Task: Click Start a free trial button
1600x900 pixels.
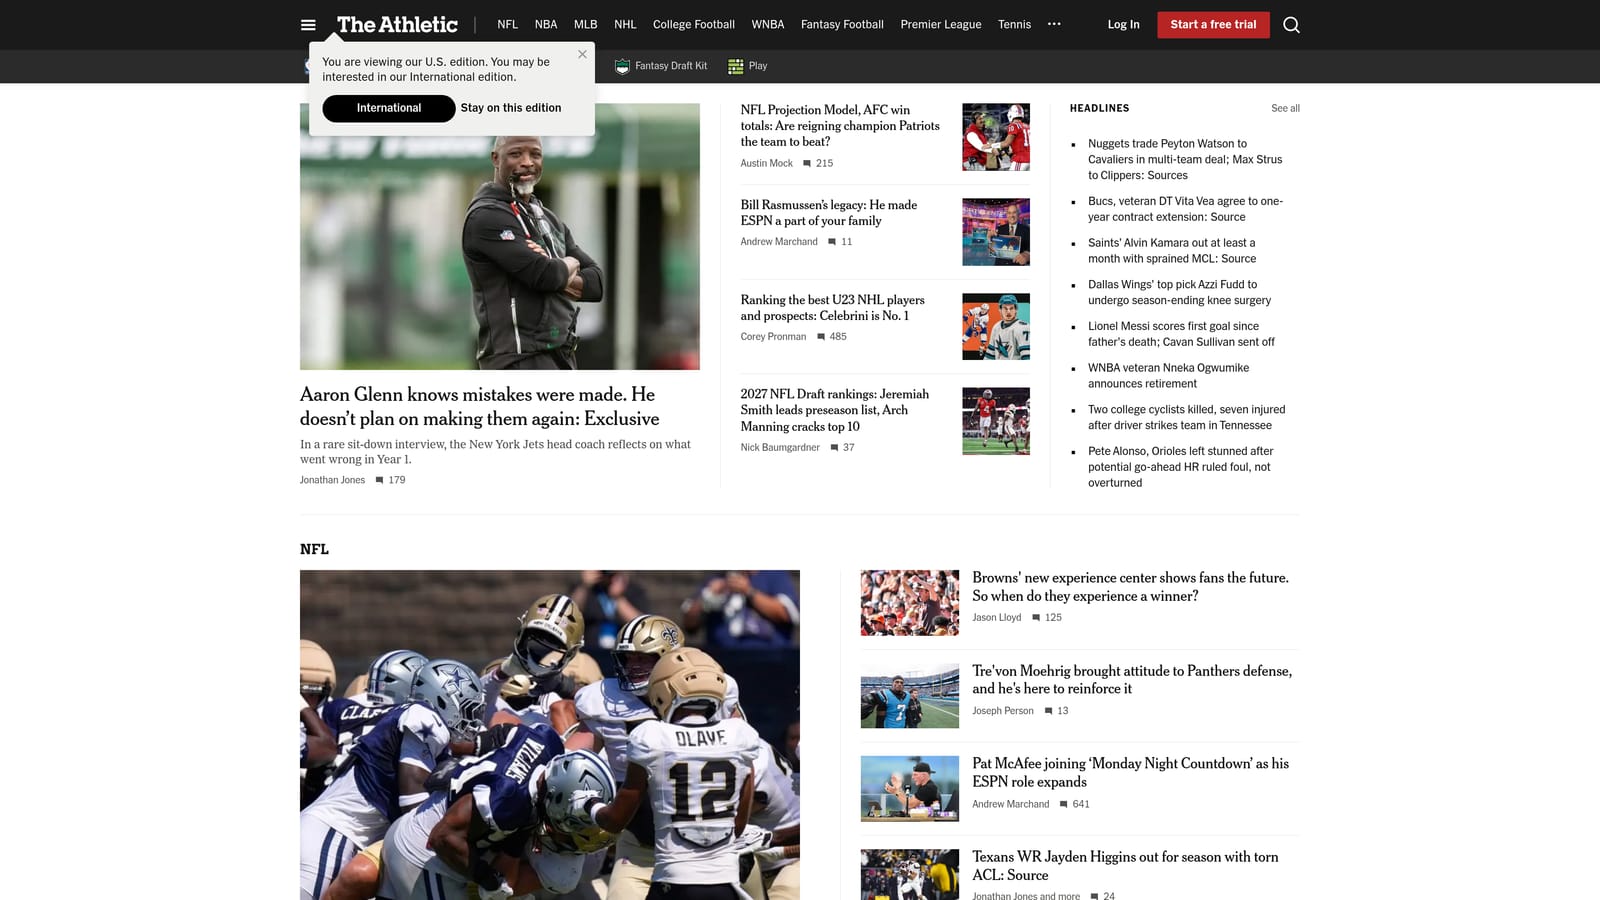Action: (x=1213, y=25)
